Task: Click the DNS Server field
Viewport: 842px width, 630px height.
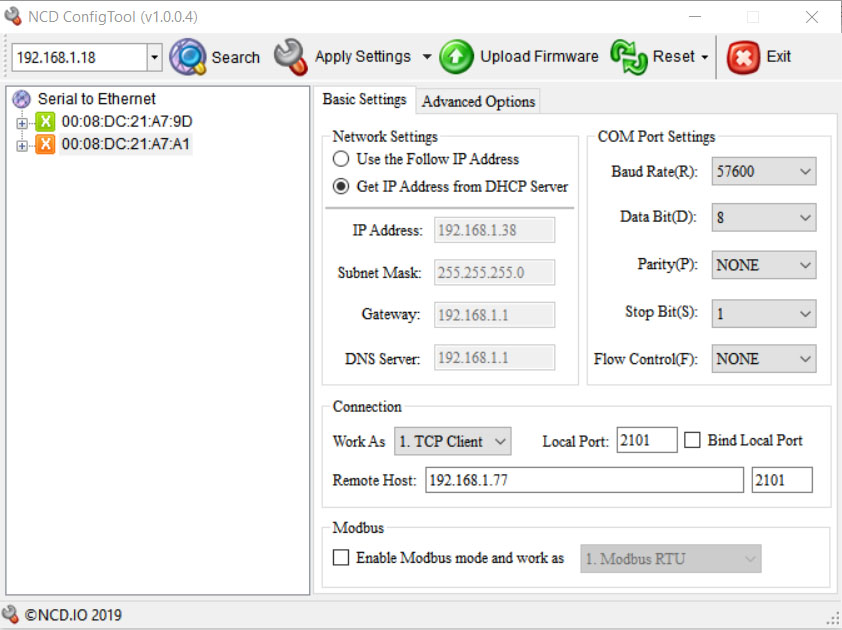Action: [x=494, y=358]
